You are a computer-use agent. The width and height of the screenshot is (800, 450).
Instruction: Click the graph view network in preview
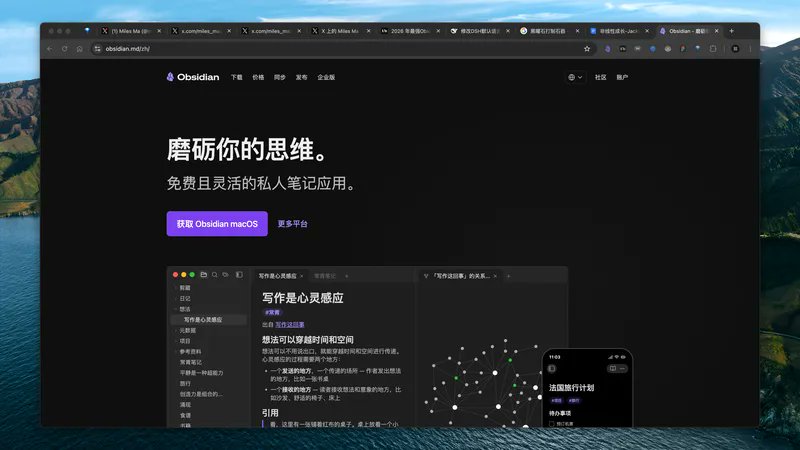[x=482, y=383]
